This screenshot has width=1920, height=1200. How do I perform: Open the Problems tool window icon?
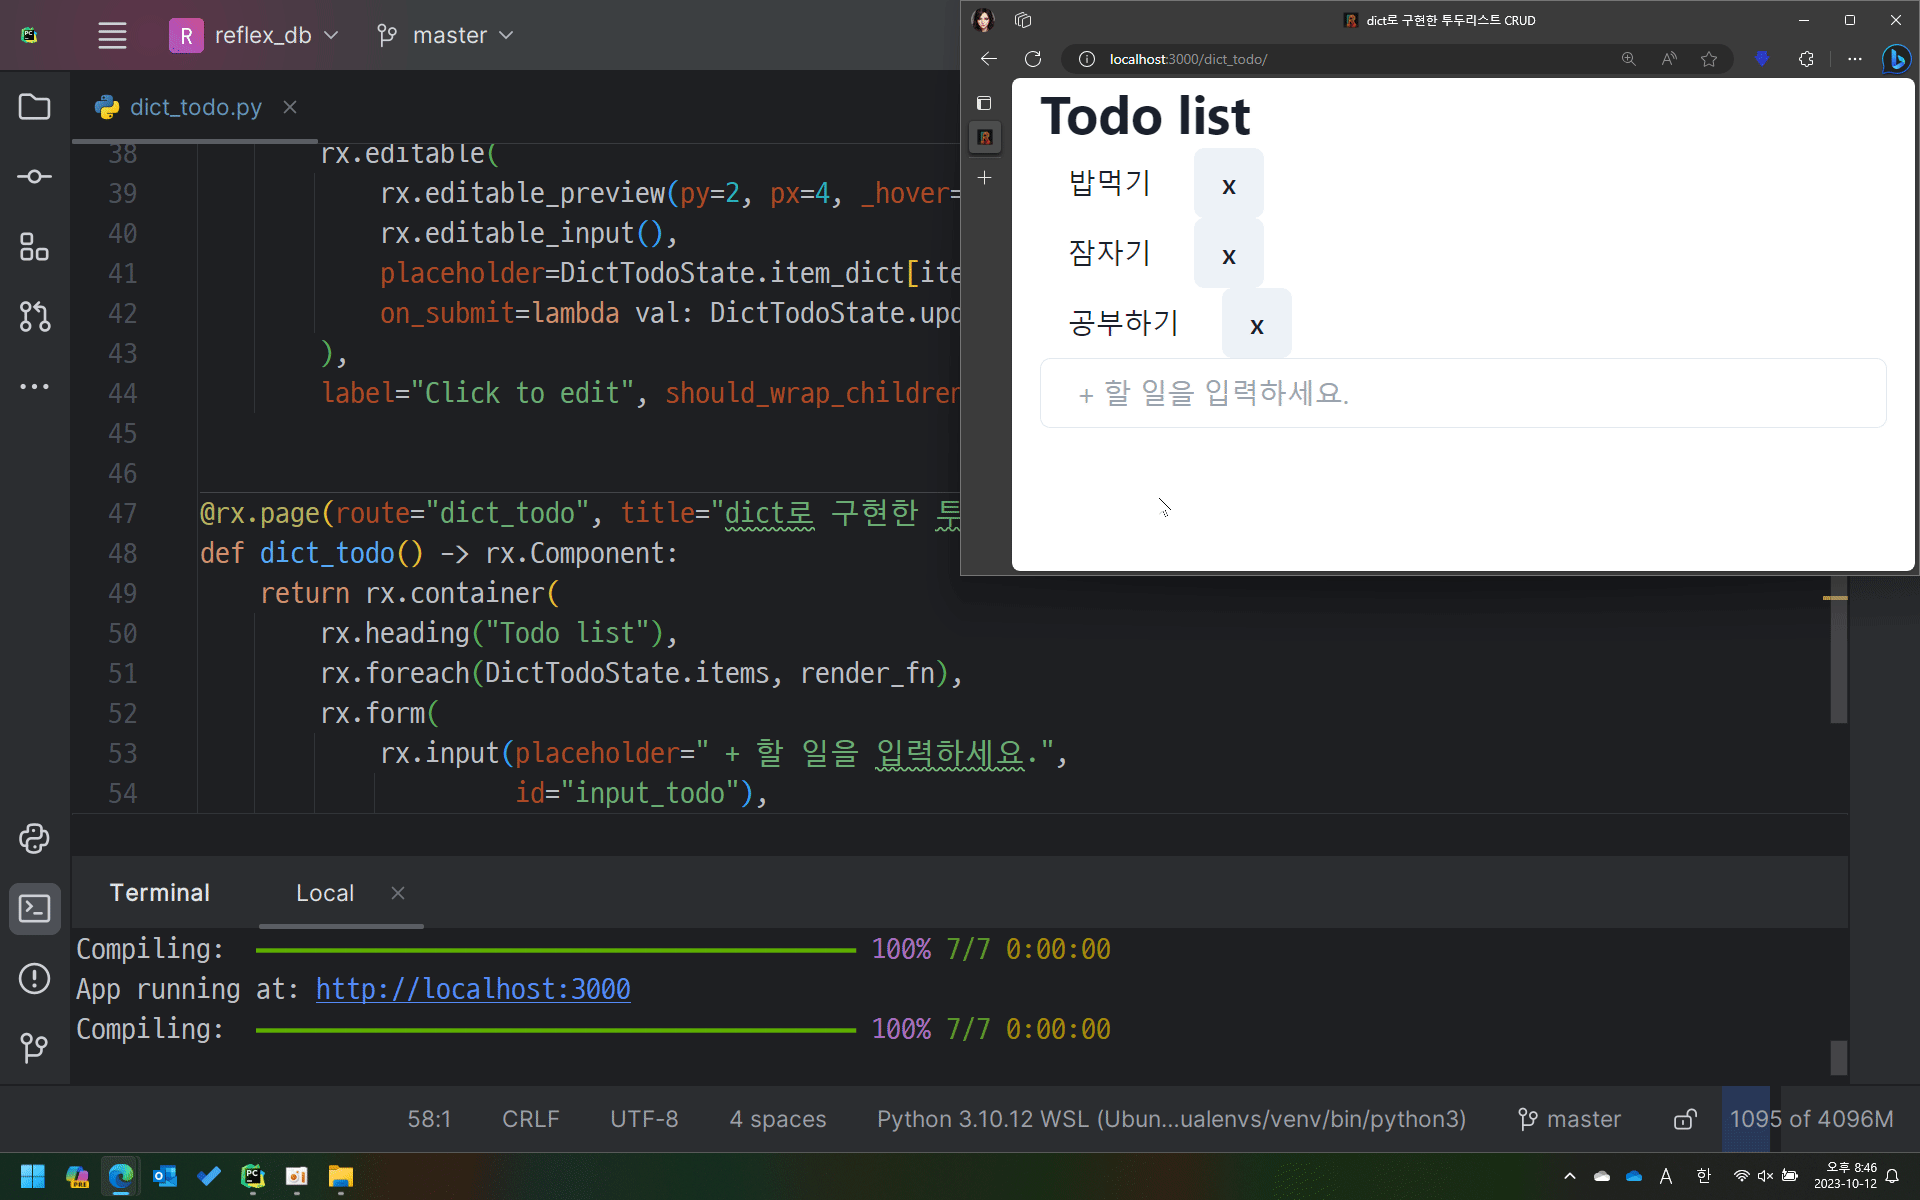pyautogui.click(x=34, y=978)
